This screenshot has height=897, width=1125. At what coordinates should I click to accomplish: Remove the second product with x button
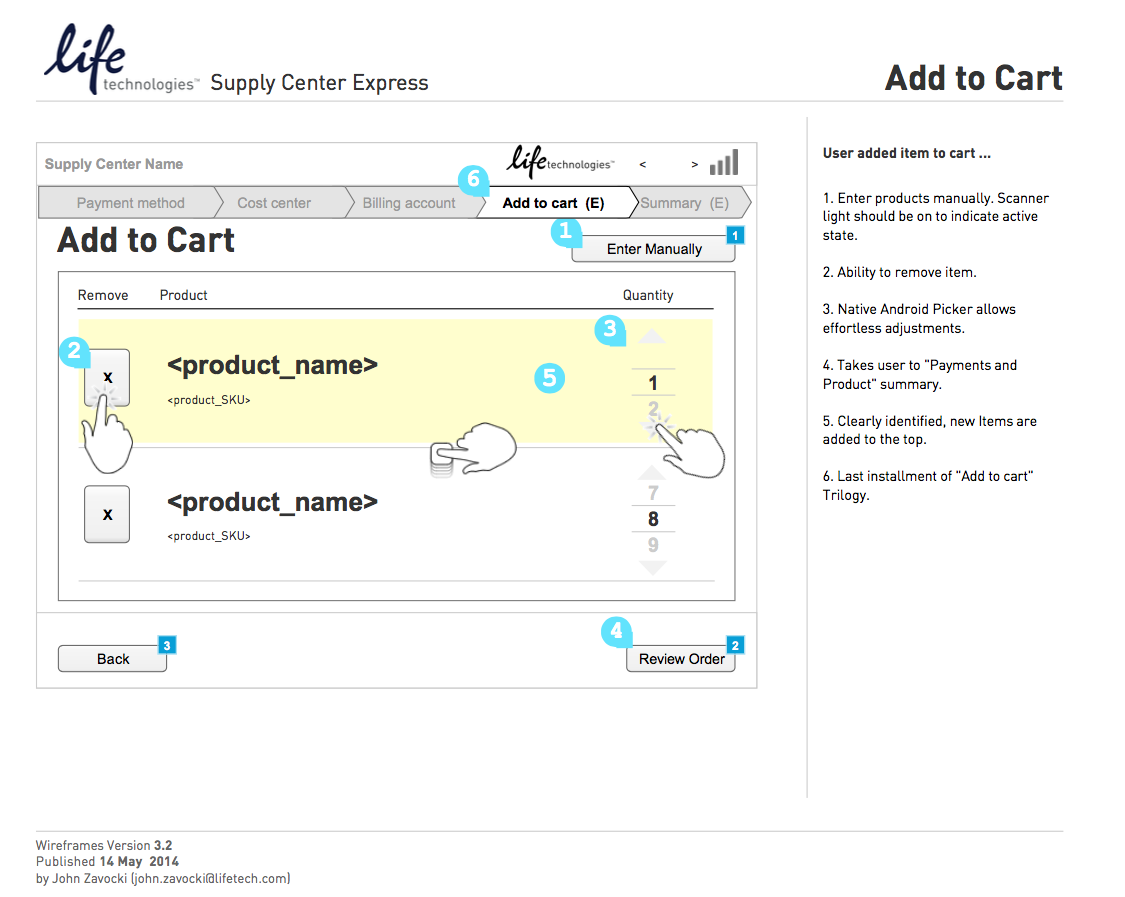coord(107,514)
